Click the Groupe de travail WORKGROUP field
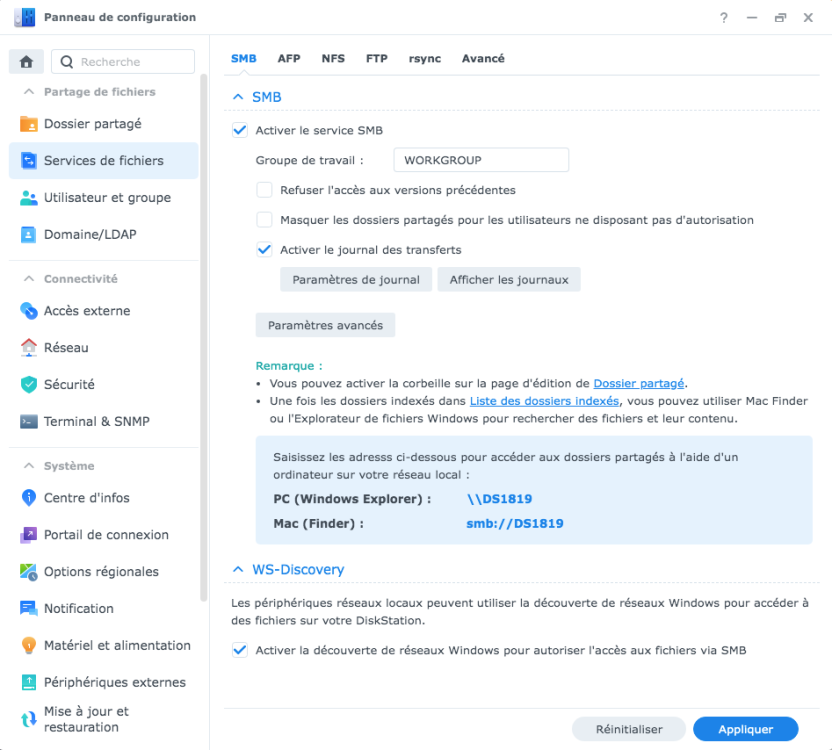The image size is (832, 750). 481,160
